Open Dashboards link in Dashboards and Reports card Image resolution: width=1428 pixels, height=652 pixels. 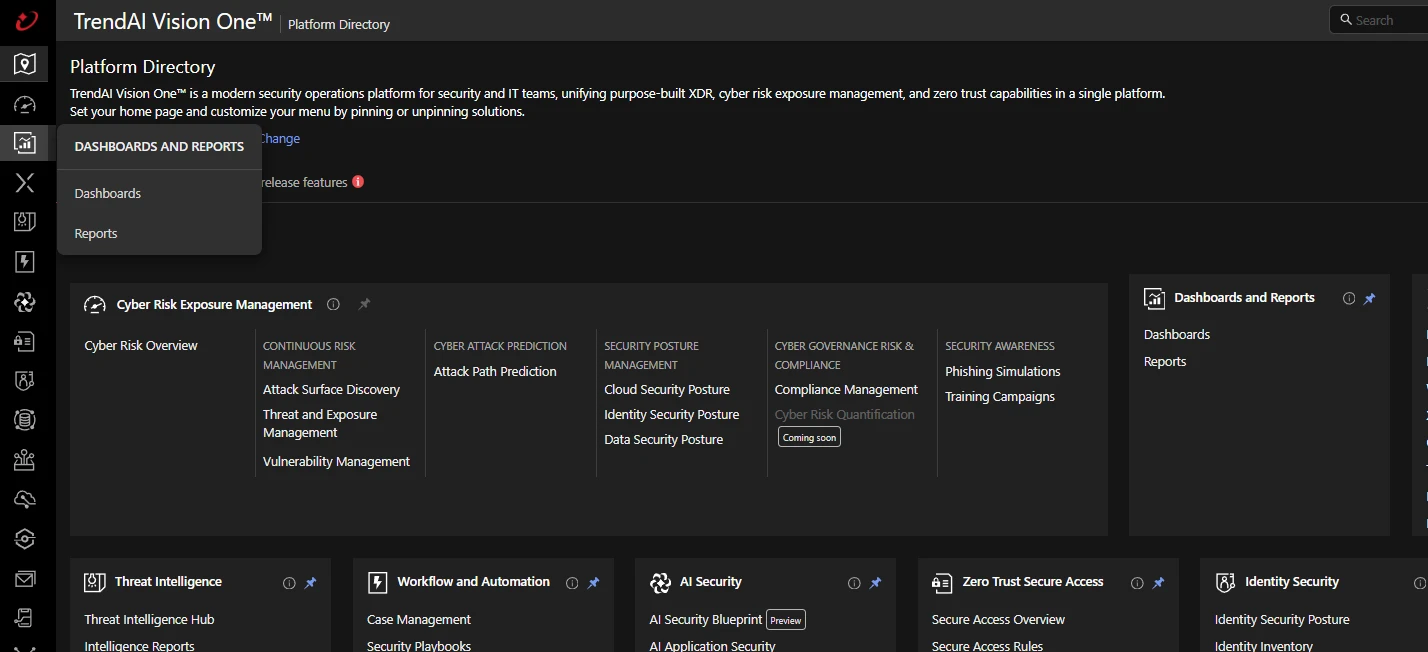tap(1177, 334)
